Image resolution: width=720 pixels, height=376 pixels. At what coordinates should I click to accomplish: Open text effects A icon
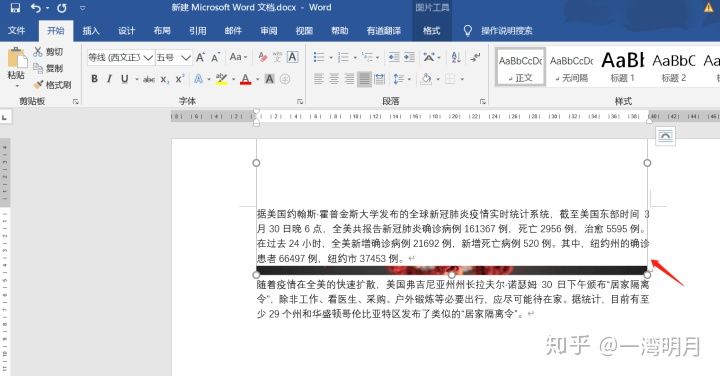198,79
